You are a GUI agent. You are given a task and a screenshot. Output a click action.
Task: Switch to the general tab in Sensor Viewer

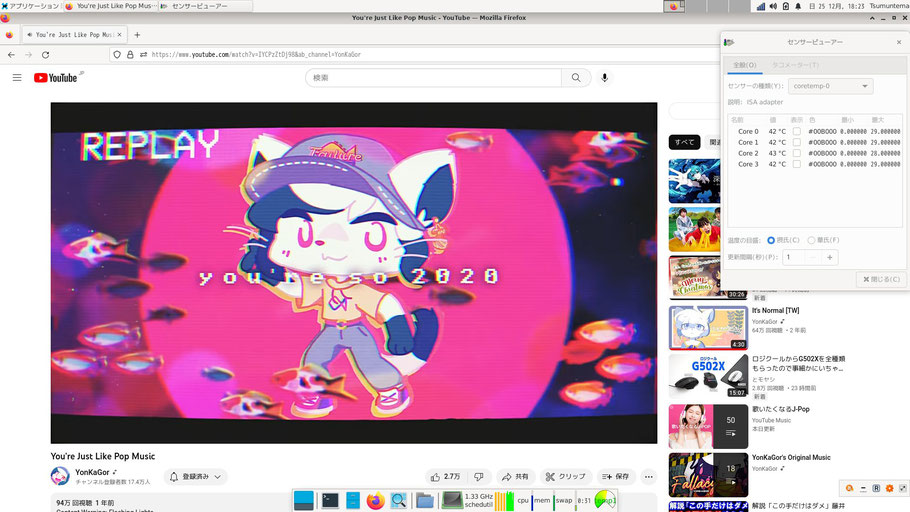point(745,65)
